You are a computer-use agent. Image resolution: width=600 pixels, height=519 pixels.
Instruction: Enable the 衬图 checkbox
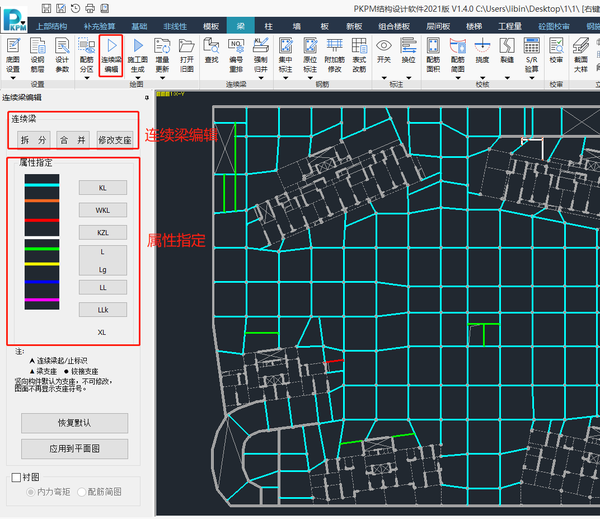click(15, 477)
